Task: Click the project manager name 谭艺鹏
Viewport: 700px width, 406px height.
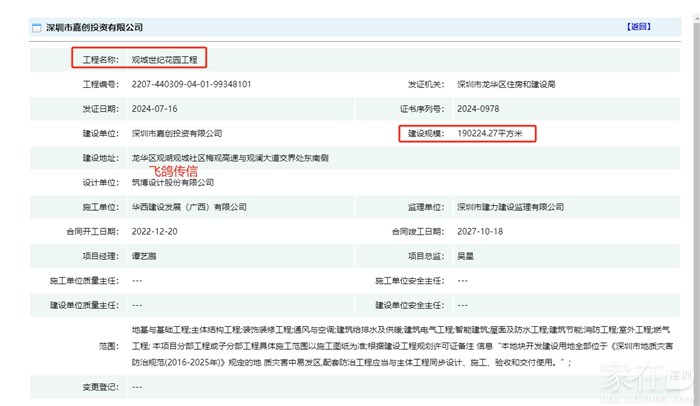Action: coord(145,256)
